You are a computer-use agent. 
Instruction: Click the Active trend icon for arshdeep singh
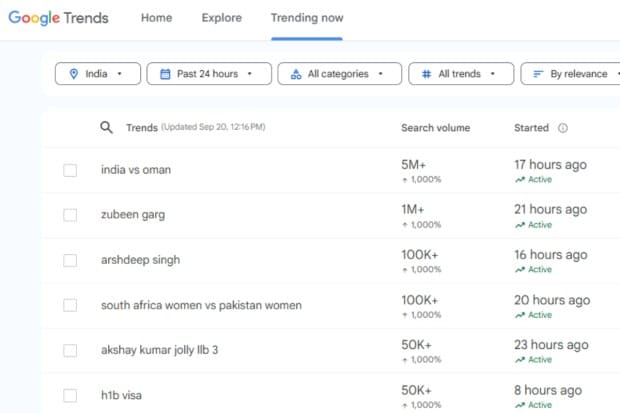(520, 269)
